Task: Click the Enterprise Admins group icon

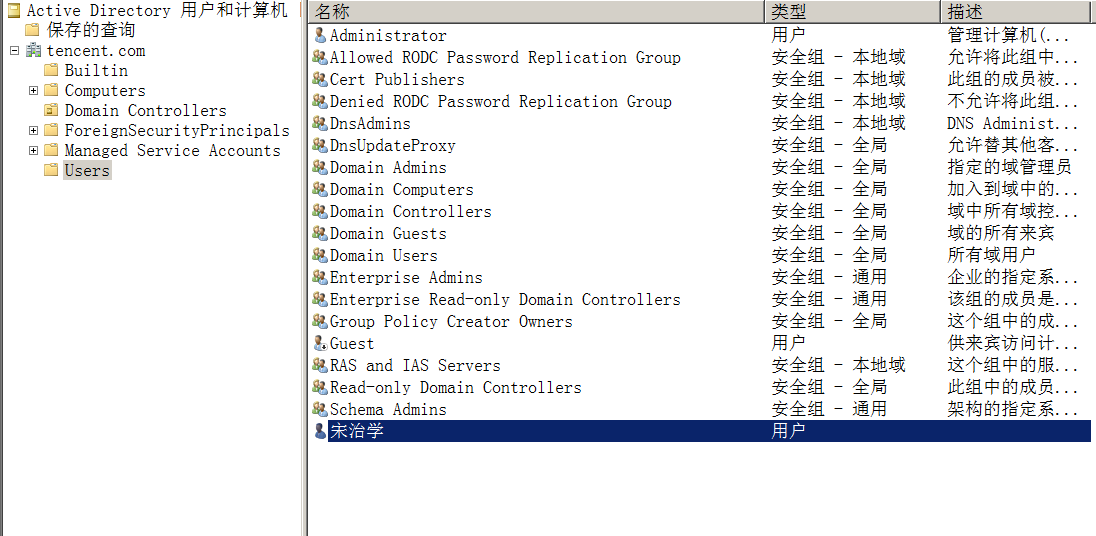Action: (x=320, y=277)
